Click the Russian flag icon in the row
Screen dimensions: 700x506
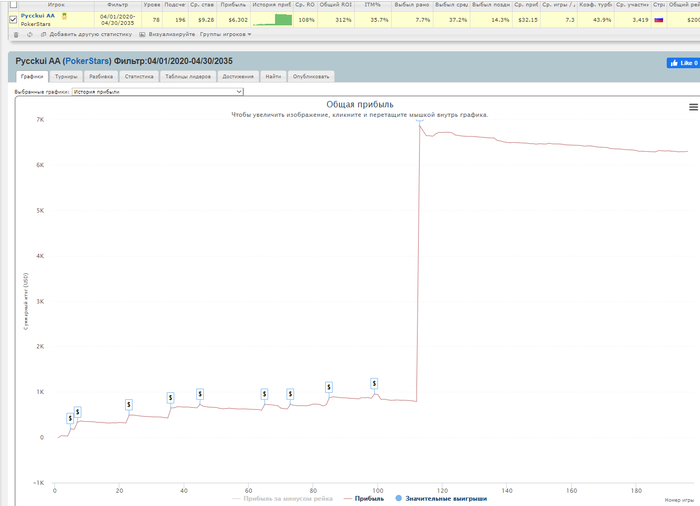click(x=658, y=20)
